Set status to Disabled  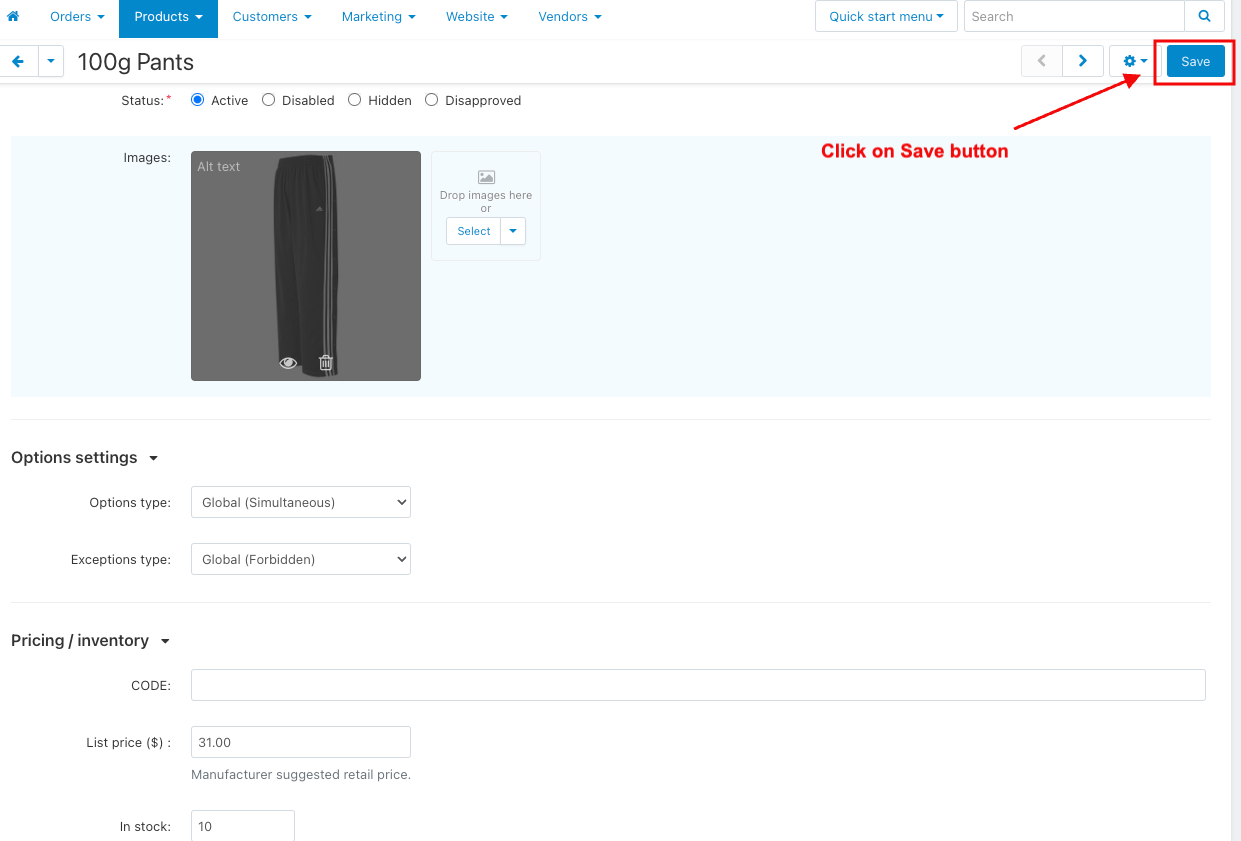coord(268,100)
